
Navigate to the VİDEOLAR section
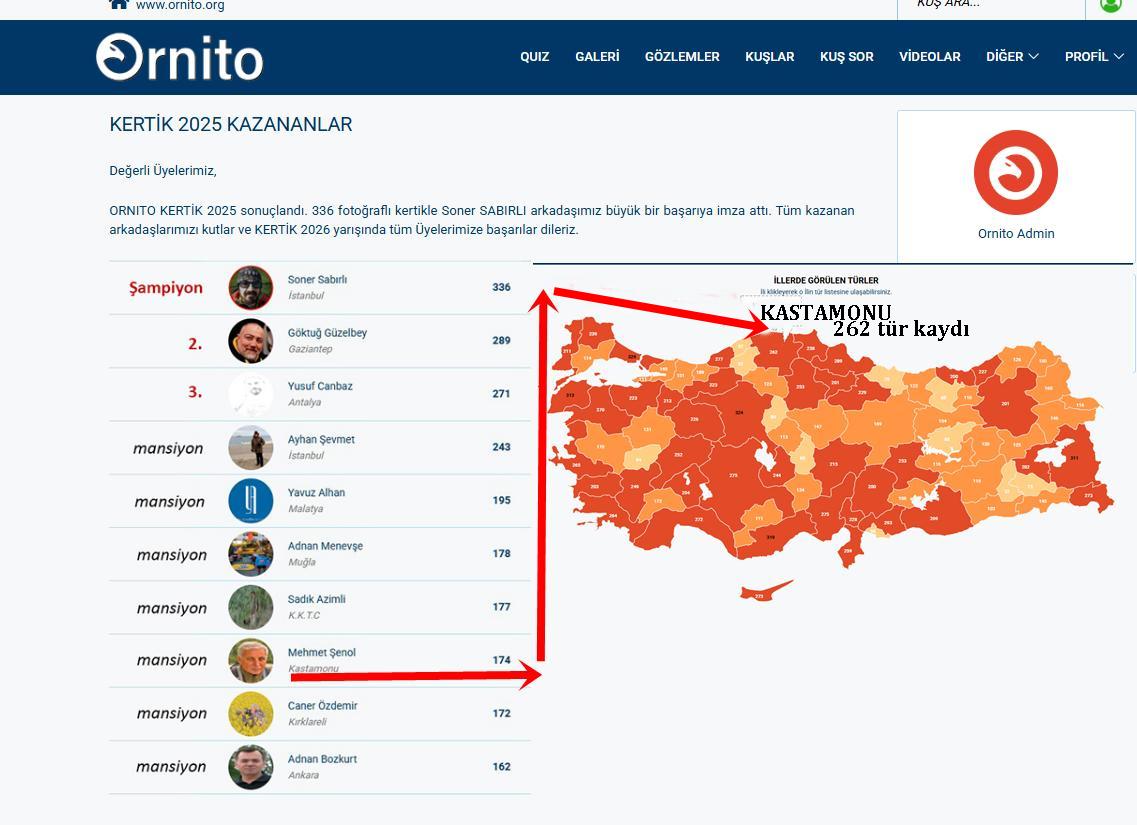[929, 57]
